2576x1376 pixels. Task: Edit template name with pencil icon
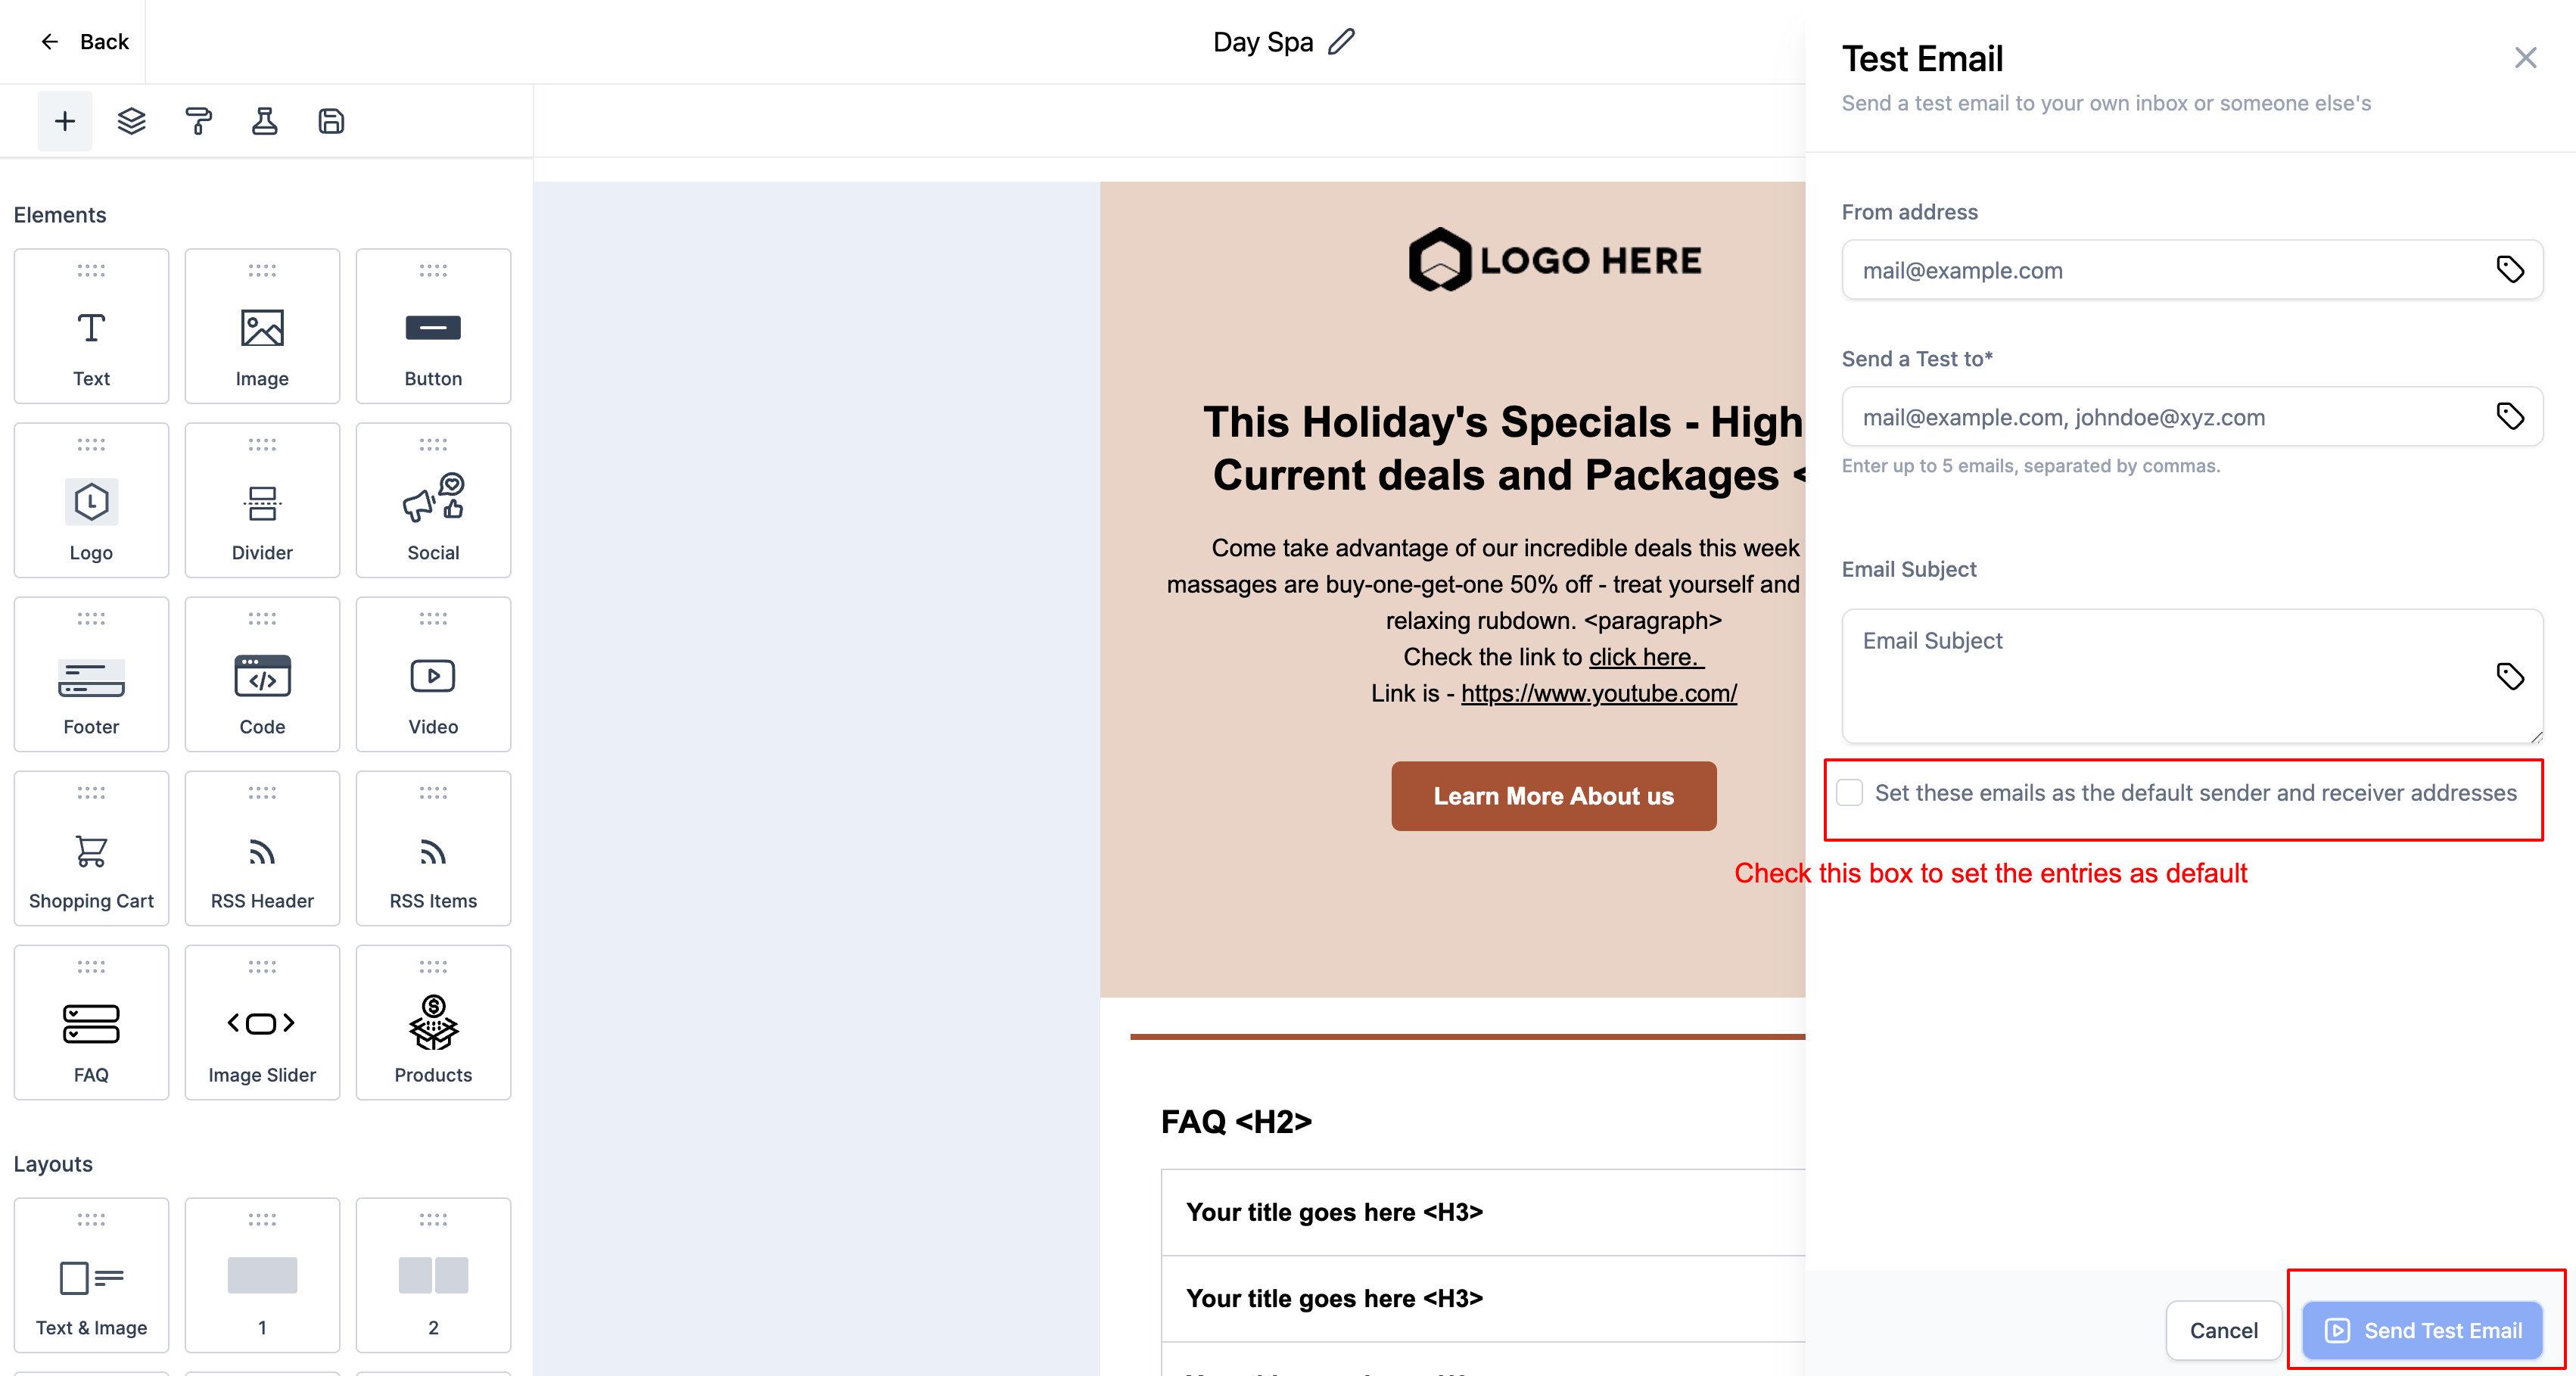[x=1341, y=42]
